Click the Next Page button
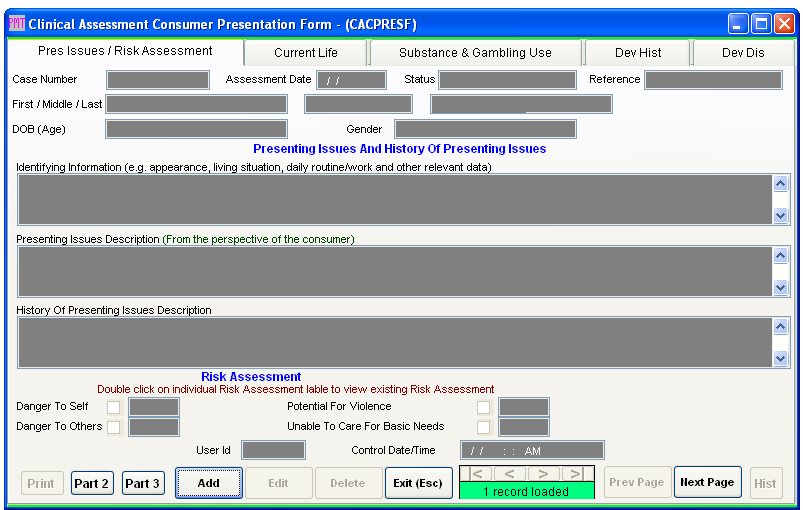 tap(707, 483)
